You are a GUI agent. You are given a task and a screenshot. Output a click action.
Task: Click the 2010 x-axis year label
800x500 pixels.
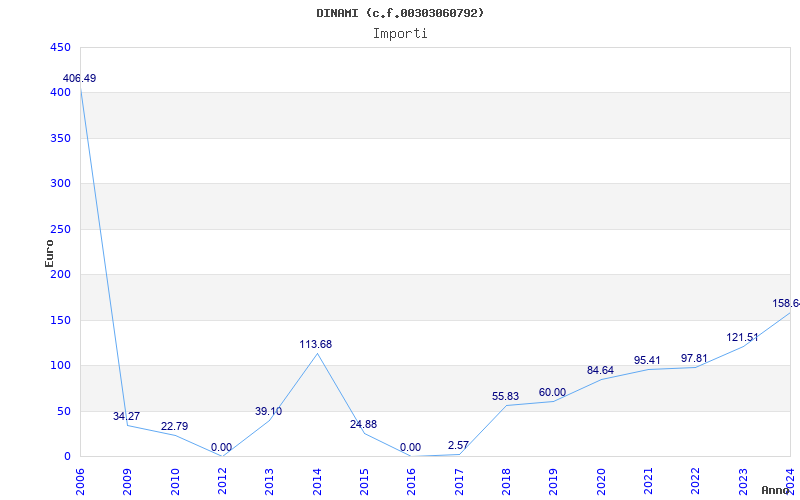pyautogui.click(x=175, y=482)
